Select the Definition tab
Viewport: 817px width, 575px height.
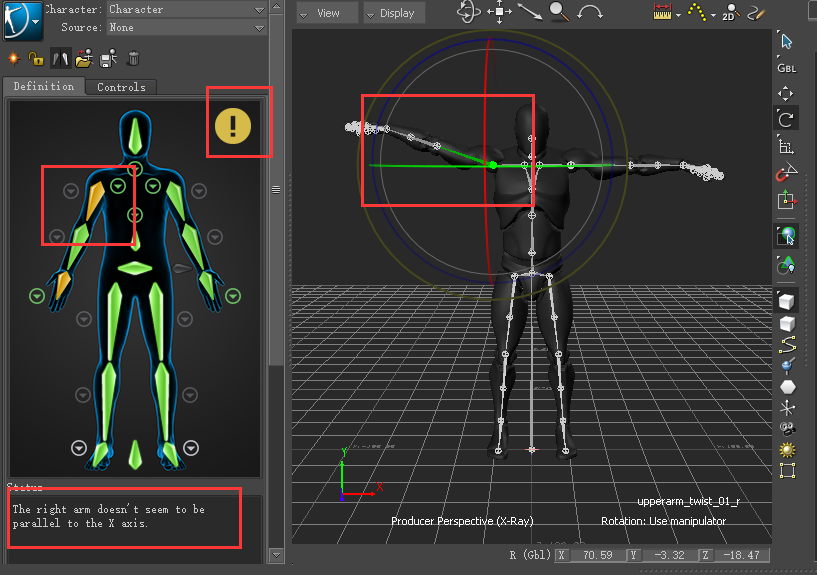pos(43,87)
